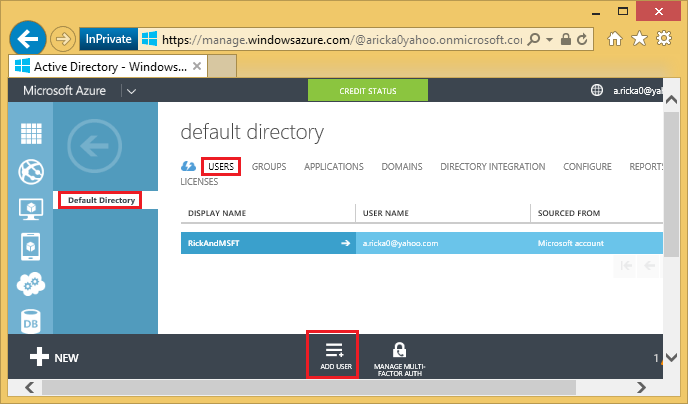Open Virtual Machines monitor icon in sidebar
This screenshot has height=404, width=688.
31,209
